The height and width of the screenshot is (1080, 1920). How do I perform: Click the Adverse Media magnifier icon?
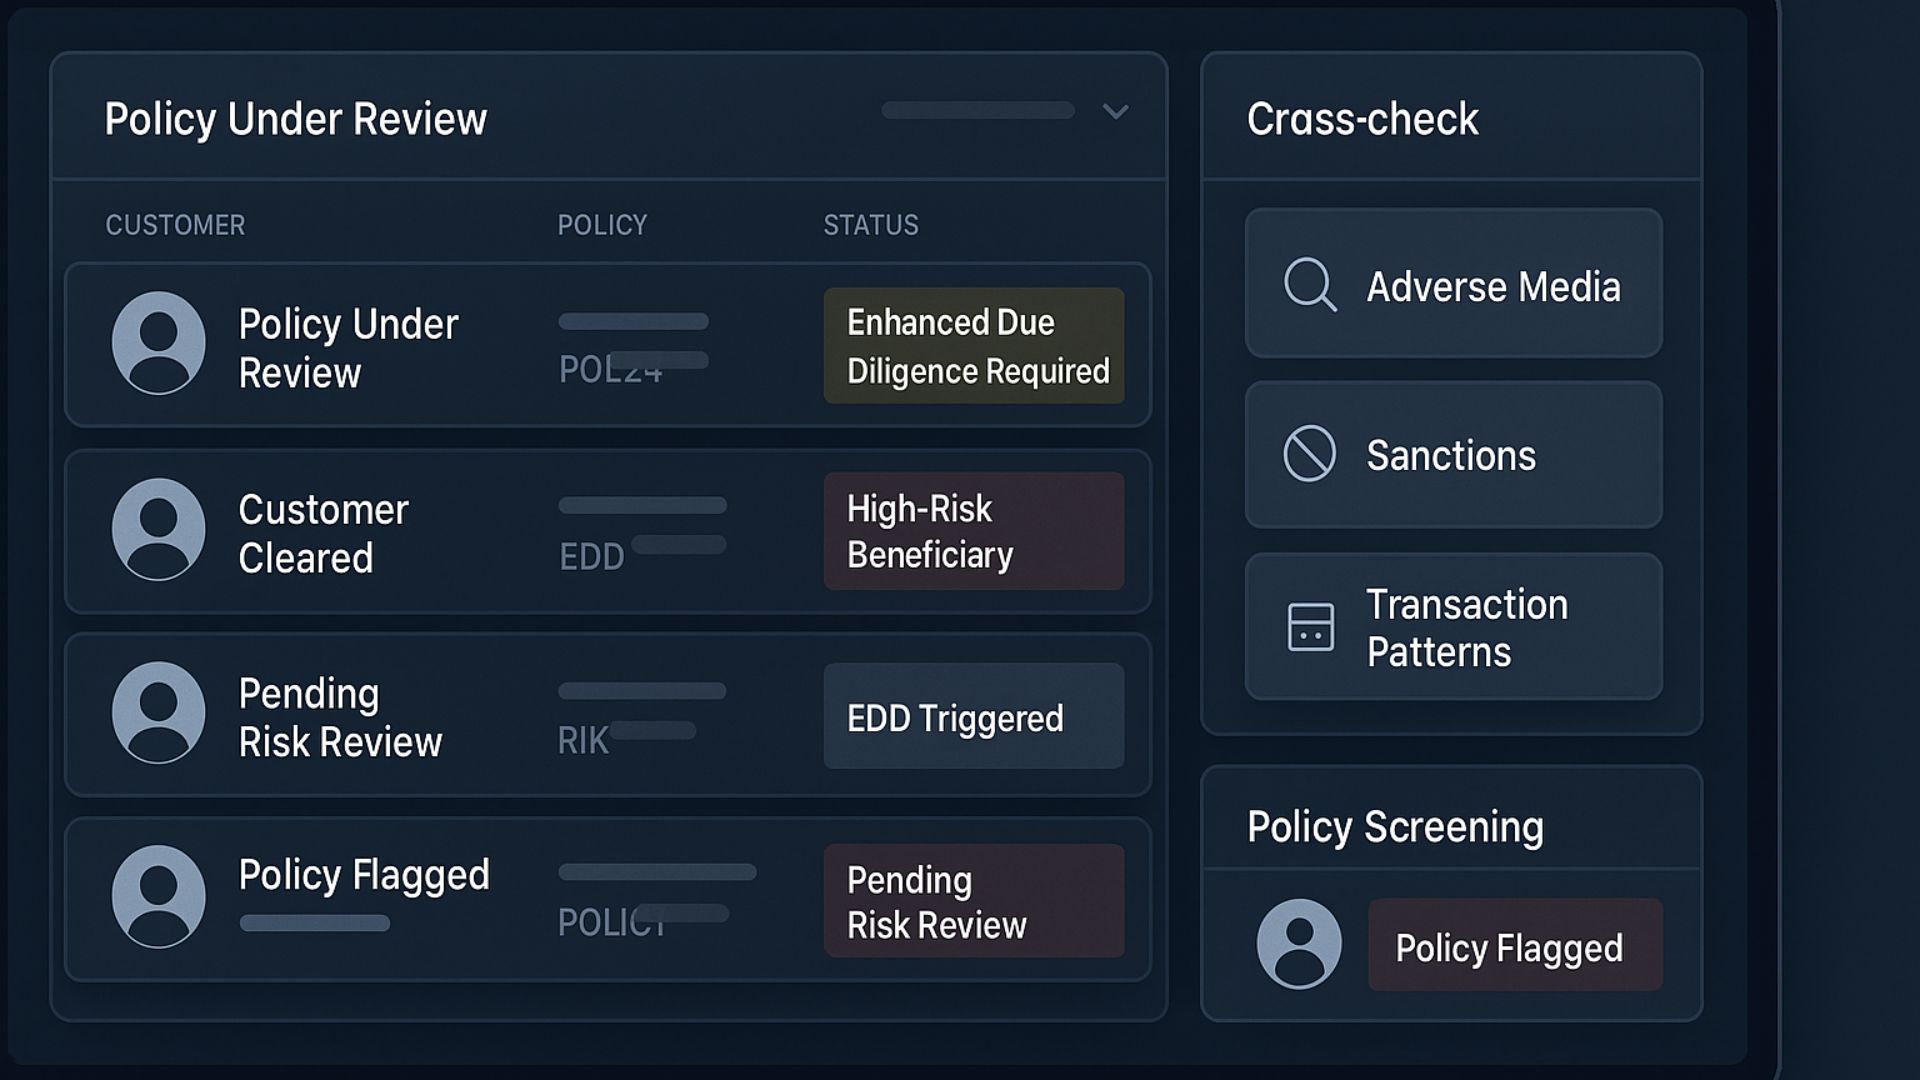pos(1310,285)
